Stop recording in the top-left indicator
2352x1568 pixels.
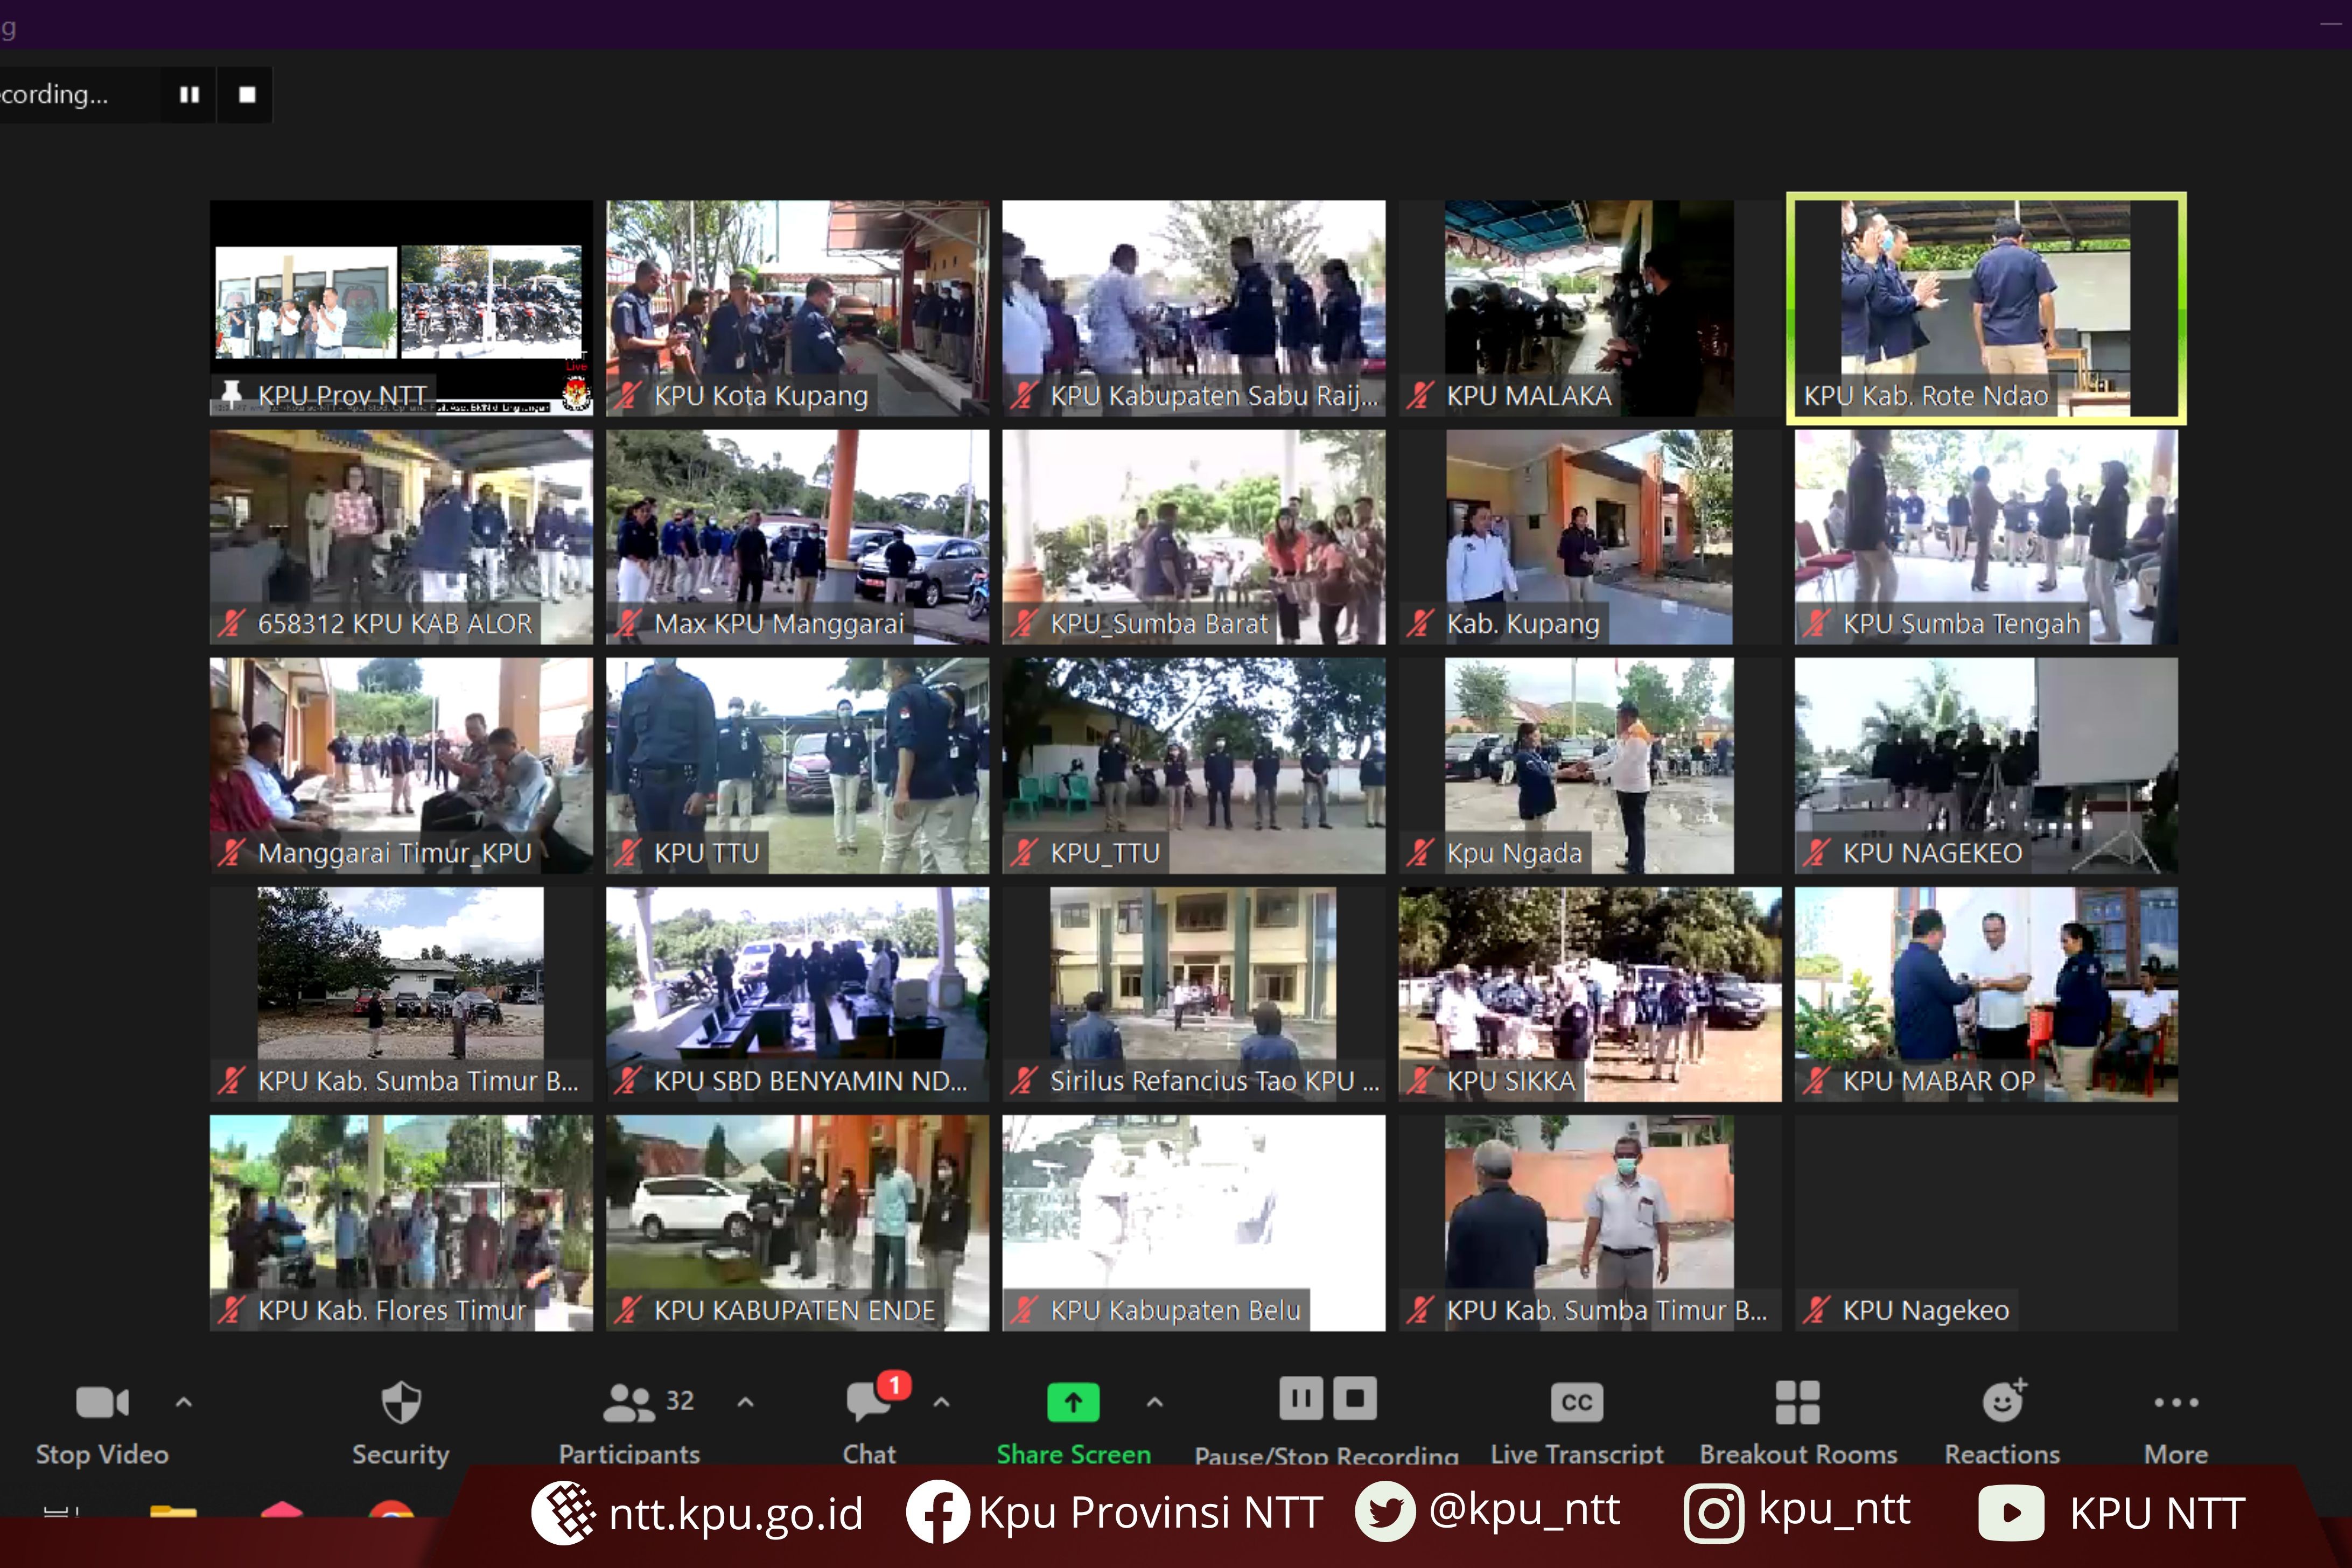pyautogui.click(x=247, y=94)
